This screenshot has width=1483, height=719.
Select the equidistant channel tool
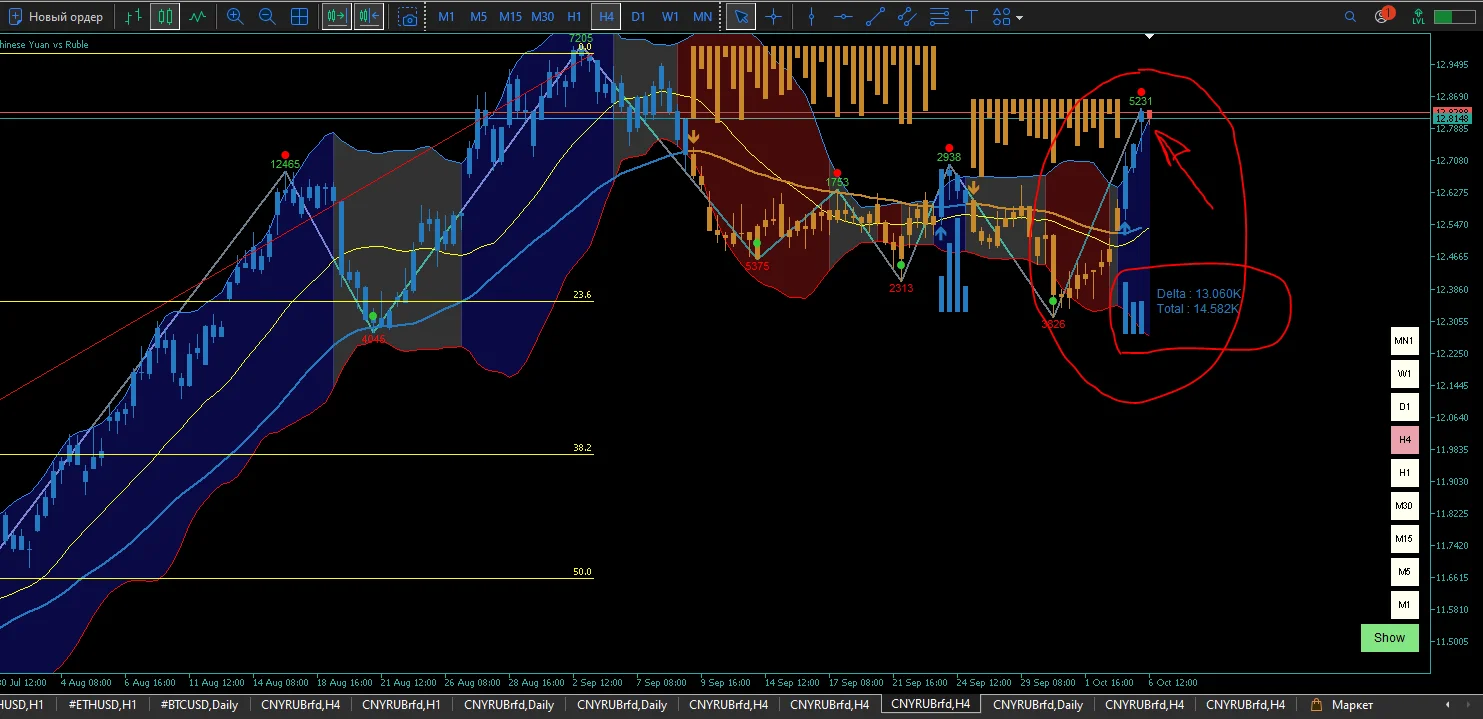coord(907,17)
